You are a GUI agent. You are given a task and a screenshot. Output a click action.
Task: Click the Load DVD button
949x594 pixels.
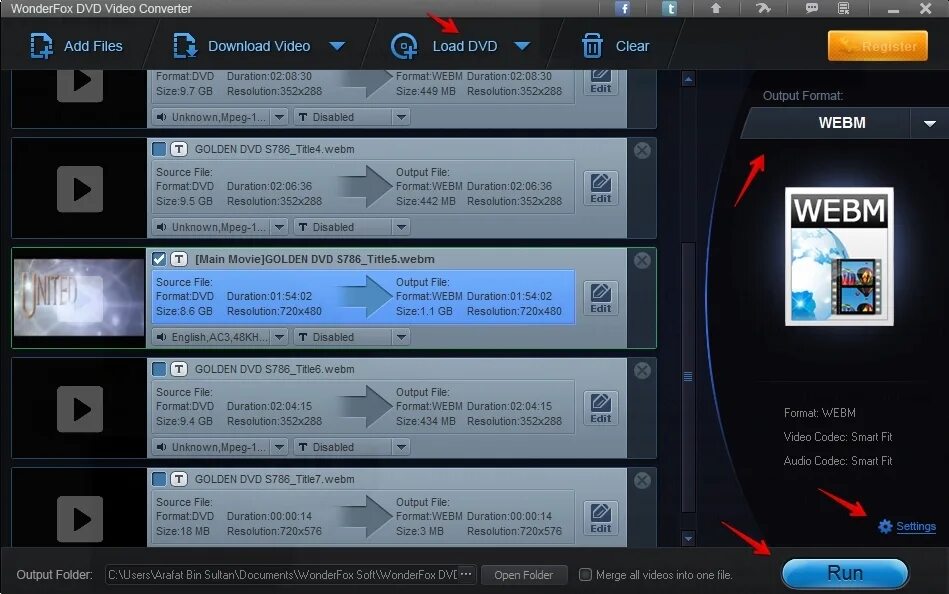coord(444,46)
